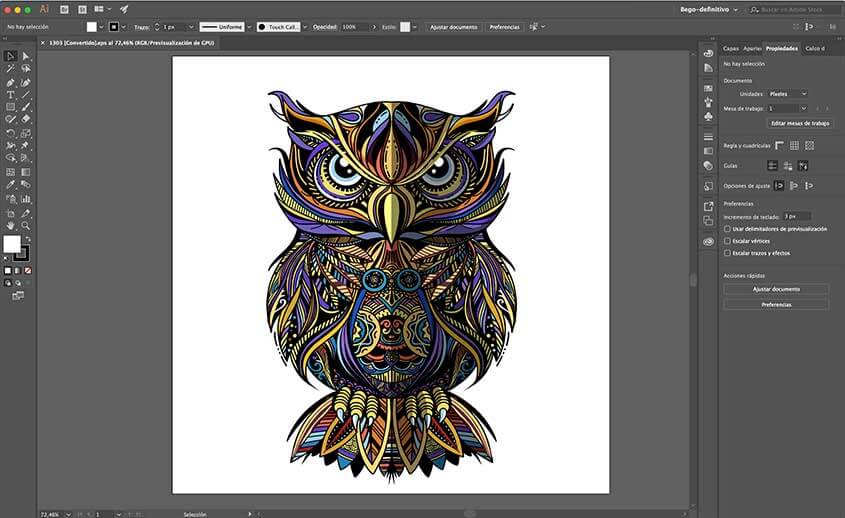Click the Incremento de teclado input field
Image resolution: width=845 pixels, height=518 pixels.
point(796,216)
